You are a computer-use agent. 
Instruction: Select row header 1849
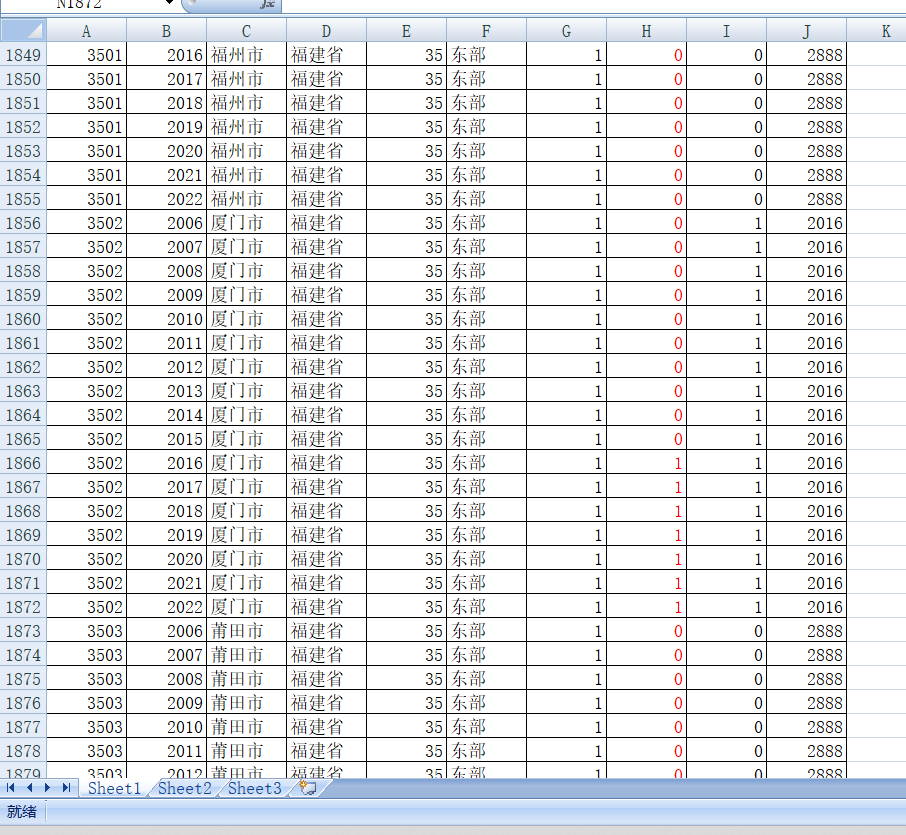coord(24,55)
